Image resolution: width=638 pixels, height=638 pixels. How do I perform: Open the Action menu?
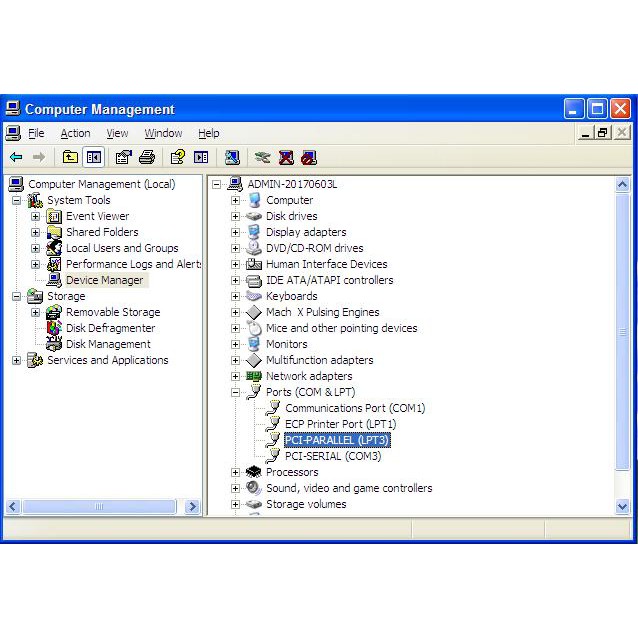tap(75, 133)
